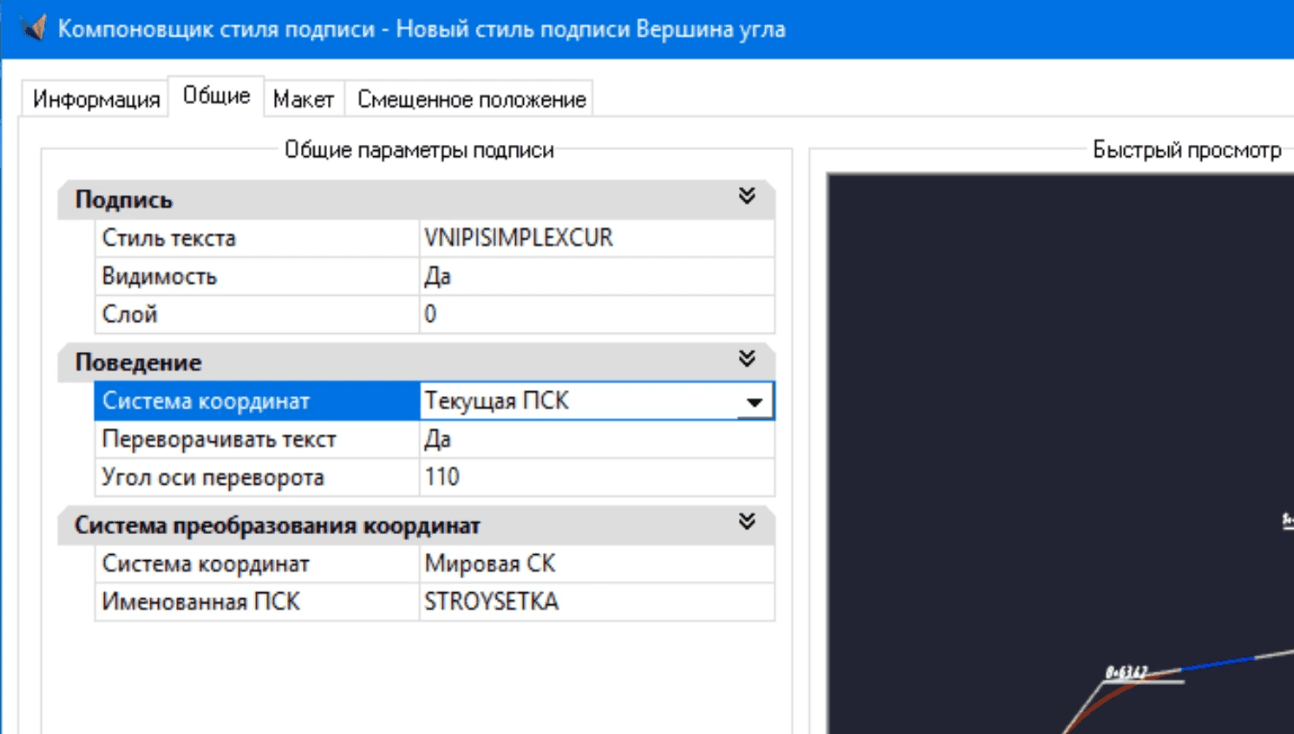Toggle the Видимость value off

point(500,276)
